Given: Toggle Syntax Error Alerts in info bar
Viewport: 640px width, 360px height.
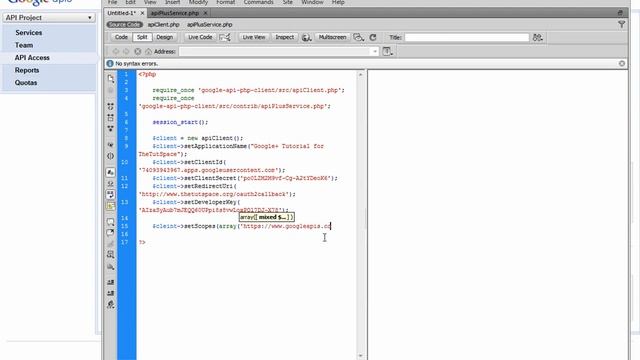Looking at the screenshot, I should [x=111, y=206].
